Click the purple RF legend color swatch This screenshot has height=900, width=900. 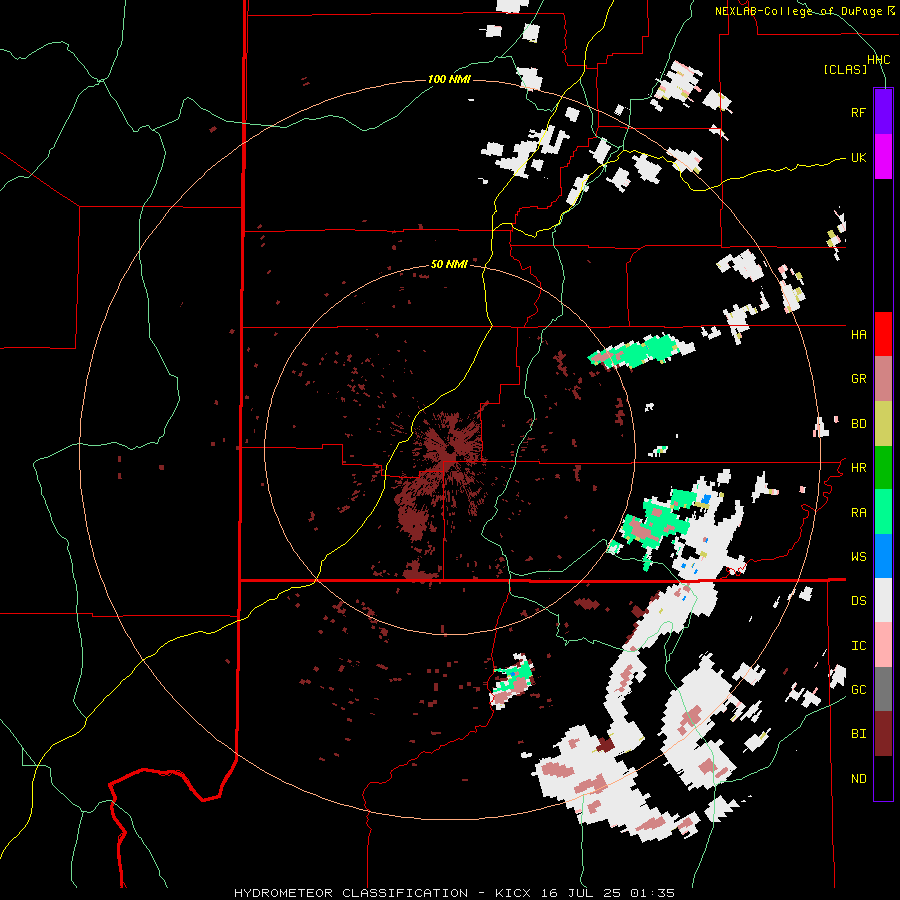click(x=883, y=112)
